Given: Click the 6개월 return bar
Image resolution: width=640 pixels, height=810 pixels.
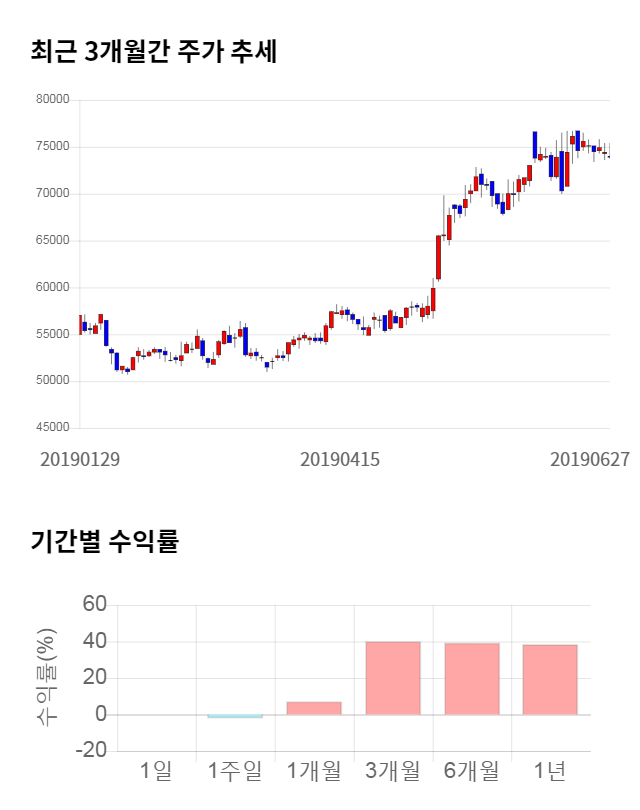Looking at the screenshot, I should (472, 679).
